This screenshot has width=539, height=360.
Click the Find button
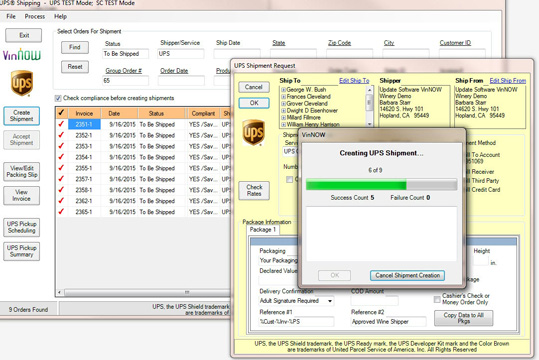point(75,47)
